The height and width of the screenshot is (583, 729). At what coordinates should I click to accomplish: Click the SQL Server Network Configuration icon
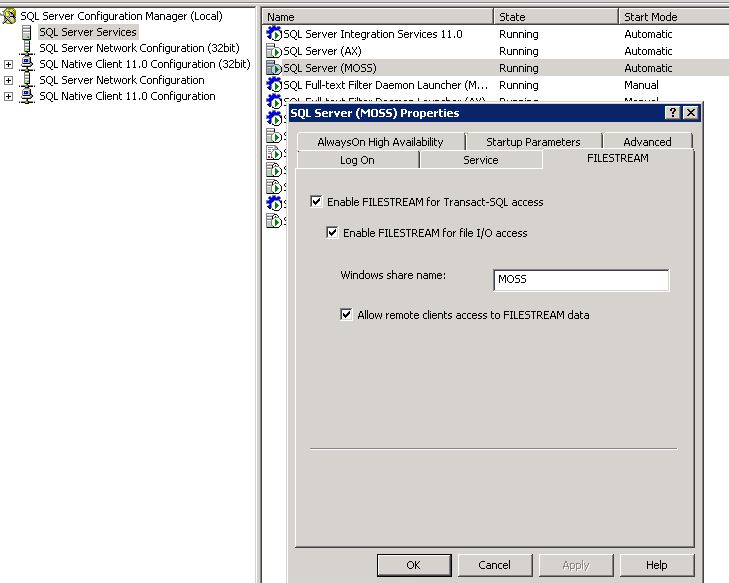(27, 80)
